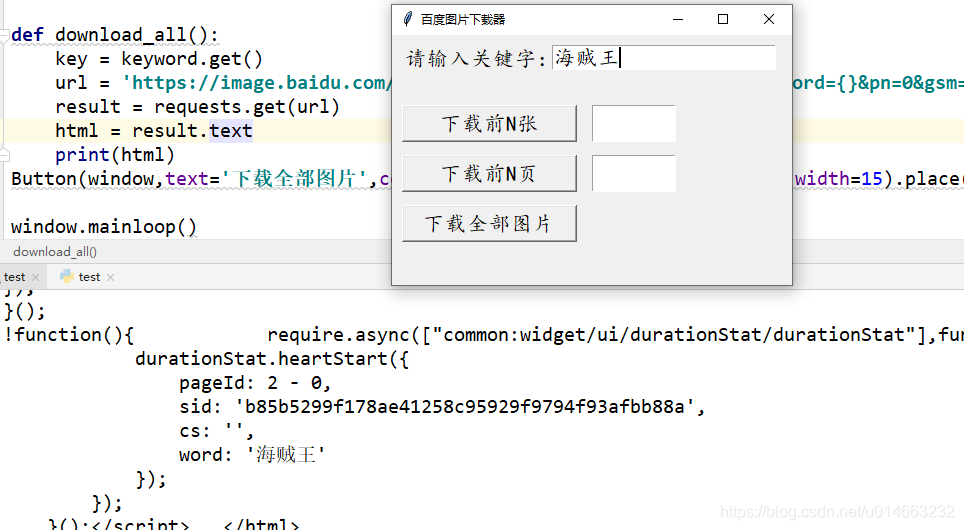The width and height of the screenshot is (964, 530).
Task: Click the 请输入关键字 label
Action: coord(477,58)
